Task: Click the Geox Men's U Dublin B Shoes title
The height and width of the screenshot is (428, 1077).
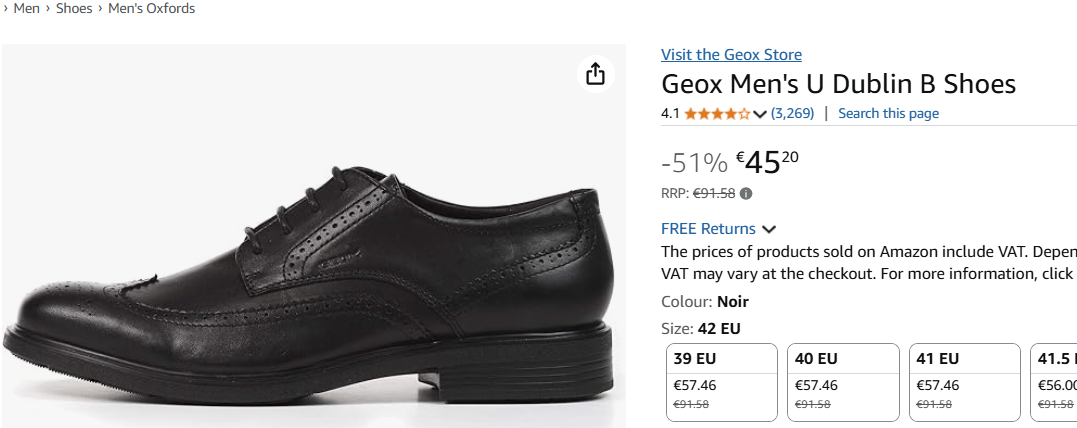Action: (838, 84)
